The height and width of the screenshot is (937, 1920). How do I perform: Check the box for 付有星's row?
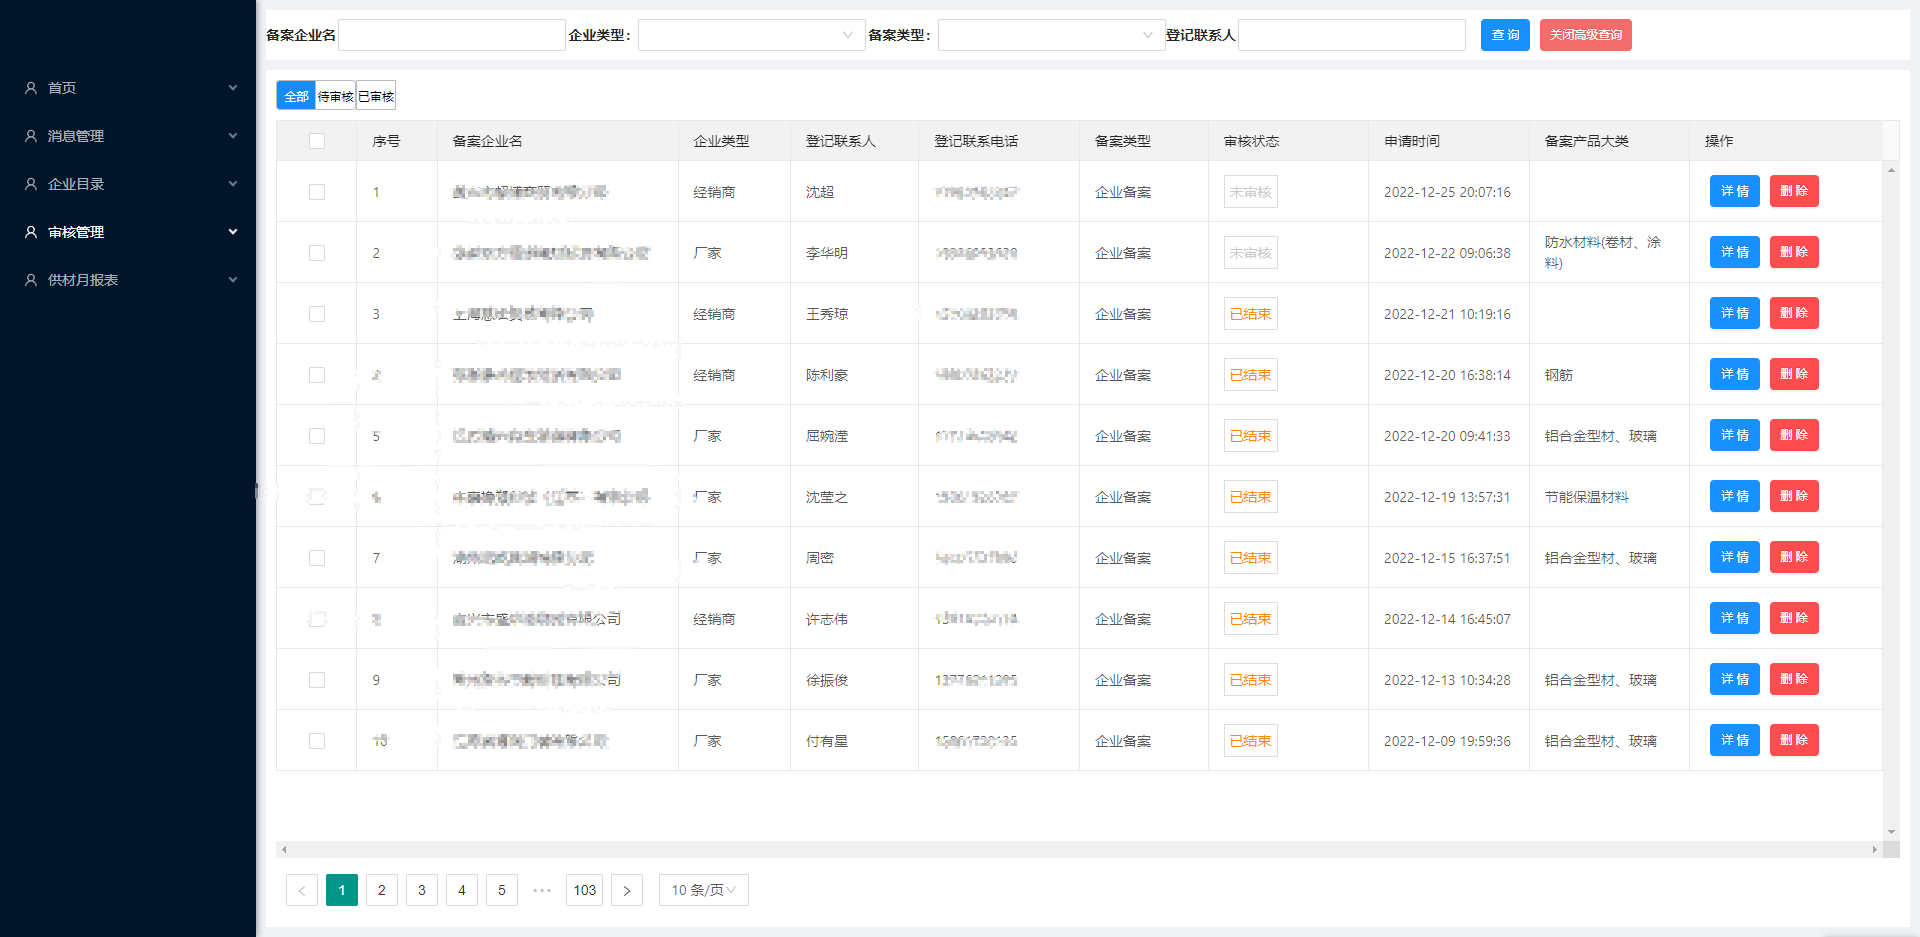317,741
